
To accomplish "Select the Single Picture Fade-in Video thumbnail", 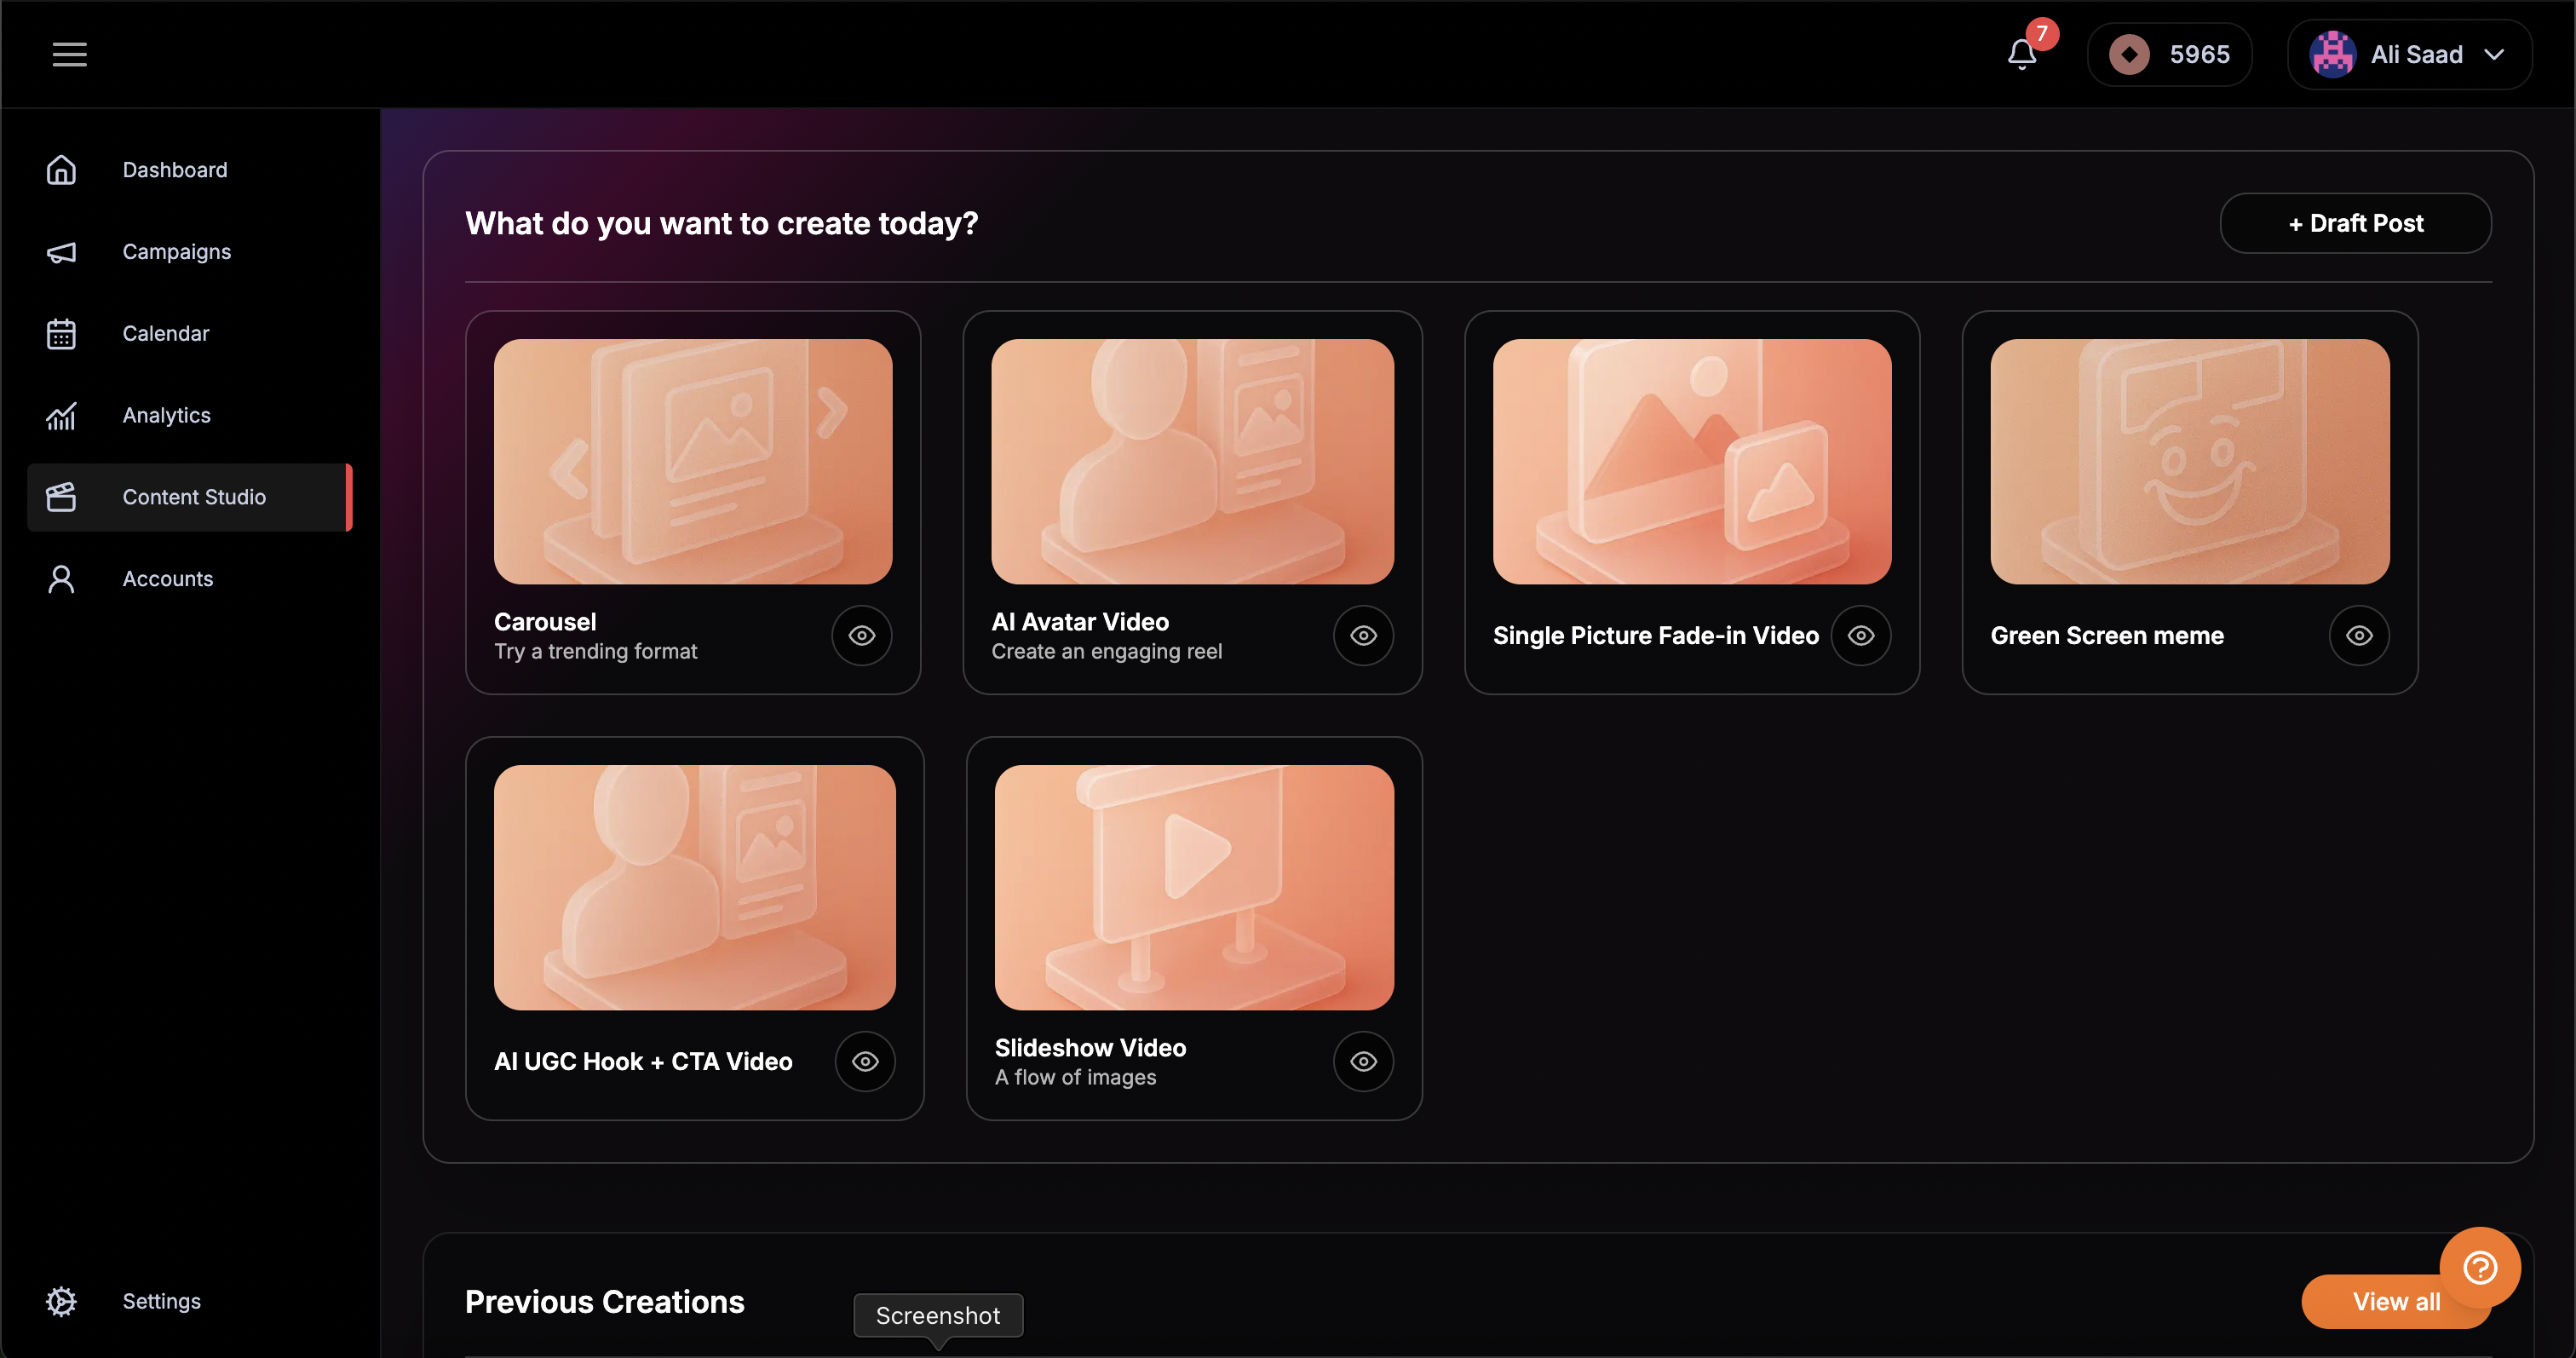I will point(1691,462).
